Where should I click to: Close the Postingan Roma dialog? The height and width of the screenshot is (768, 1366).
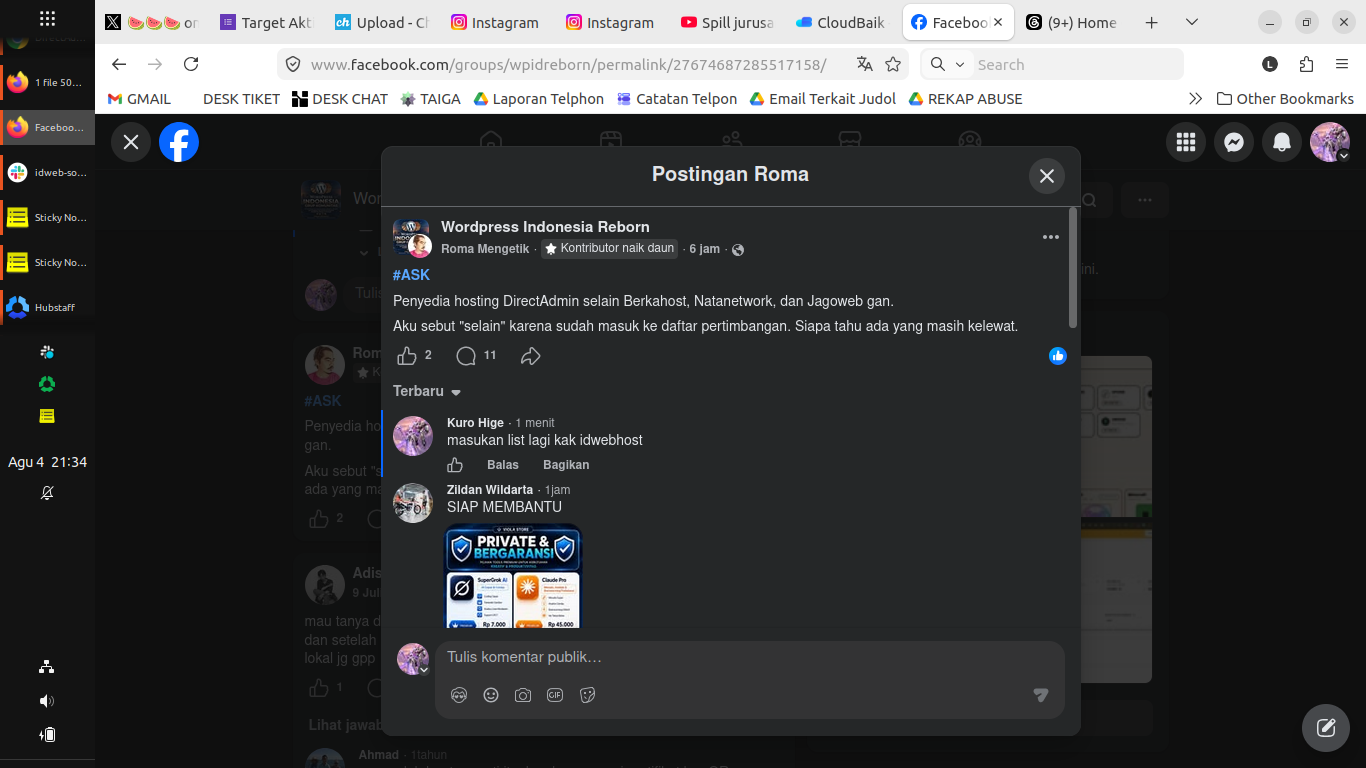click(x=1047, y=176)
